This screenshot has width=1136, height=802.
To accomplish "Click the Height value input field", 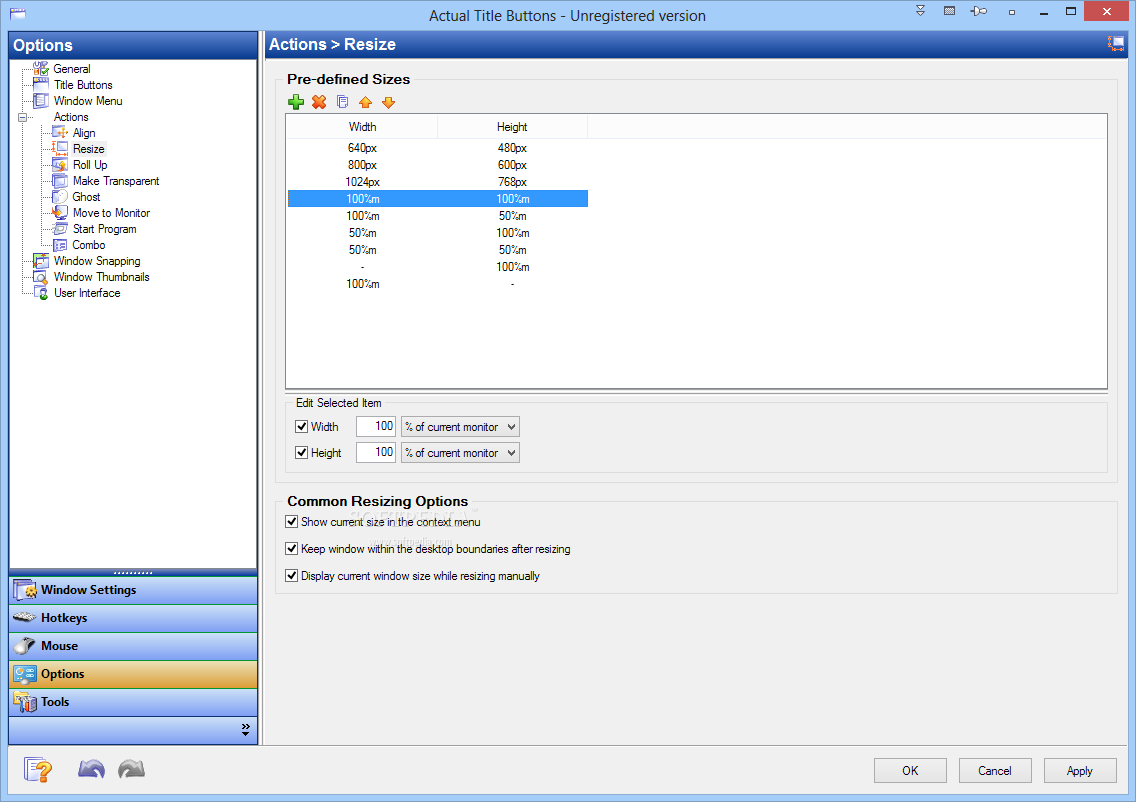I will [x=376, y=453].
